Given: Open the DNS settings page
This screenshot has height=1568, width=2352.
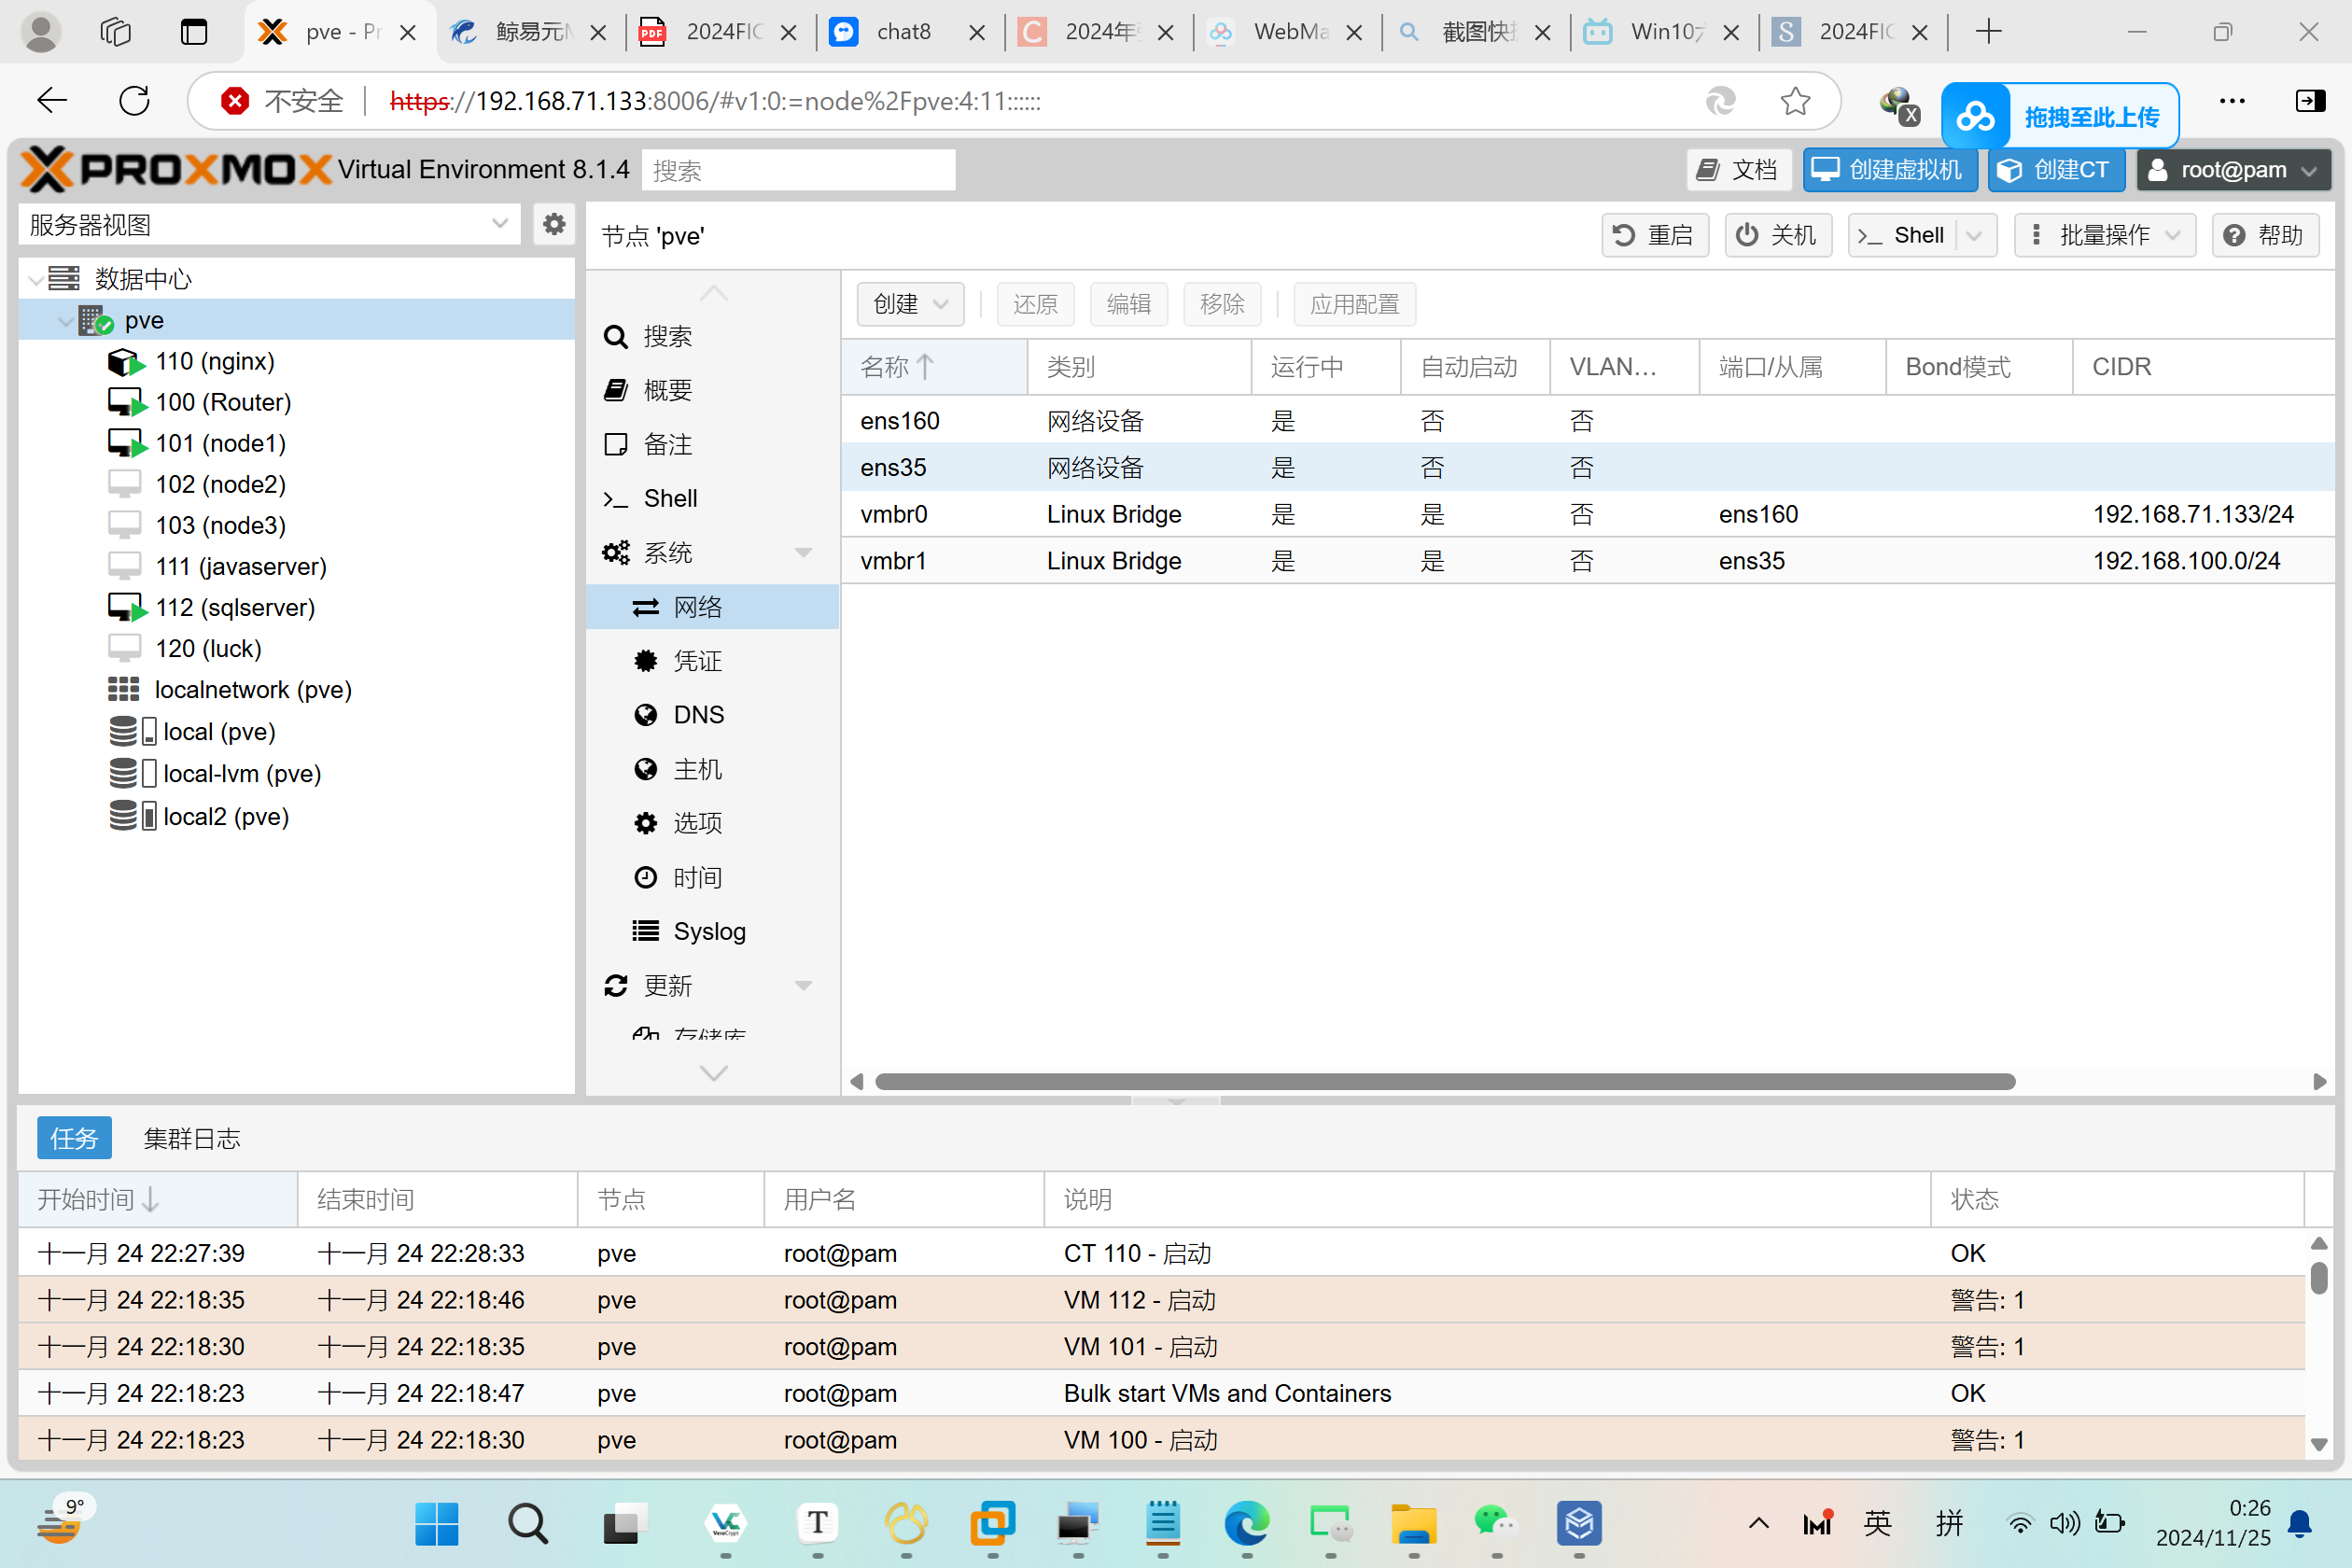Looking at the screenshot, I should click(698, 715).
